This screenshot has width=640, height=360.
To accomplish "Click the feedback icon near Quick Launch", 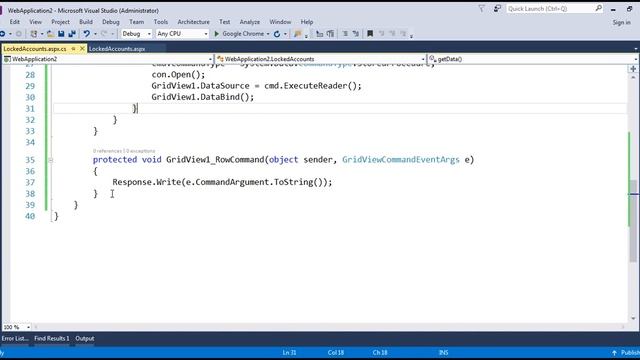I will tap(497, 9).
